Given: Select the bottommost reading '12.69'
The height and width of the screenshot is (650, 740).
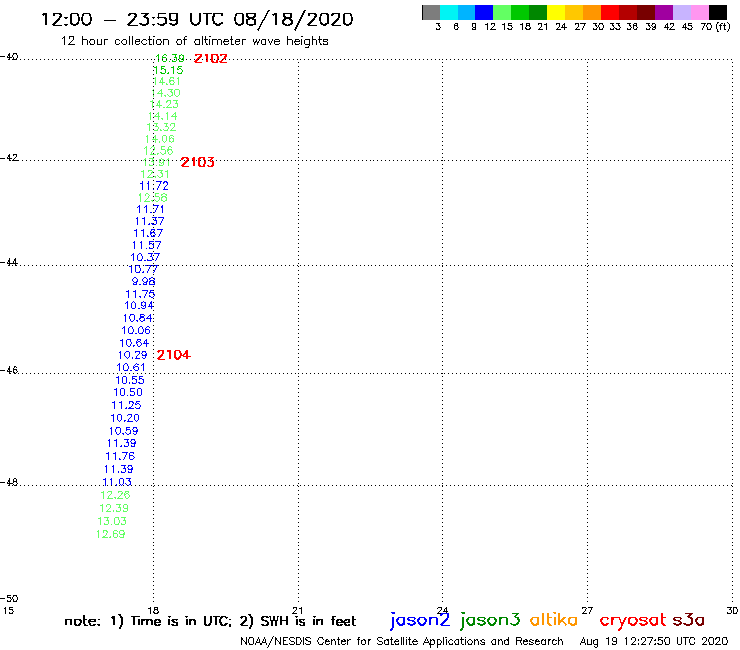Looking at the screenshot, I should [x=110, y=534].
